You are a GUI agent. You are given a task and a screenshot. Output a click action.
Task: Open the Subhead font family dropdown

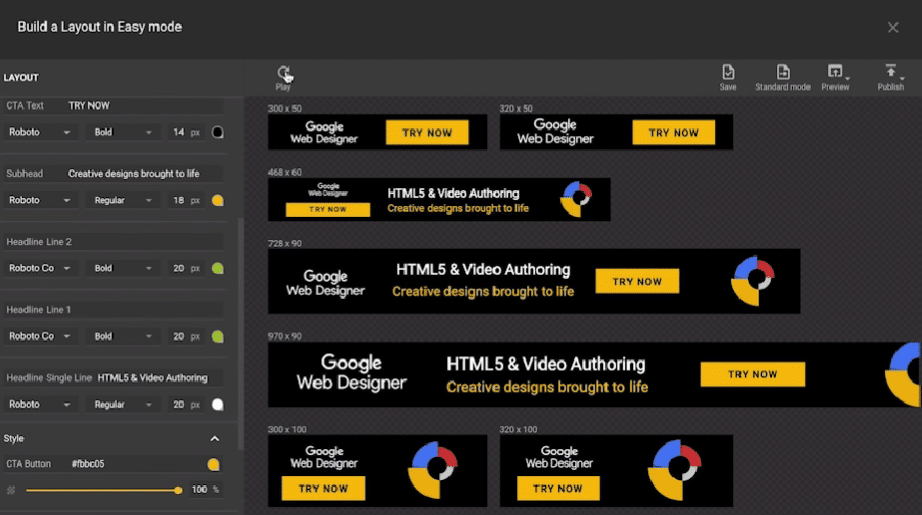pyautogui.click(x=39, y=200)
